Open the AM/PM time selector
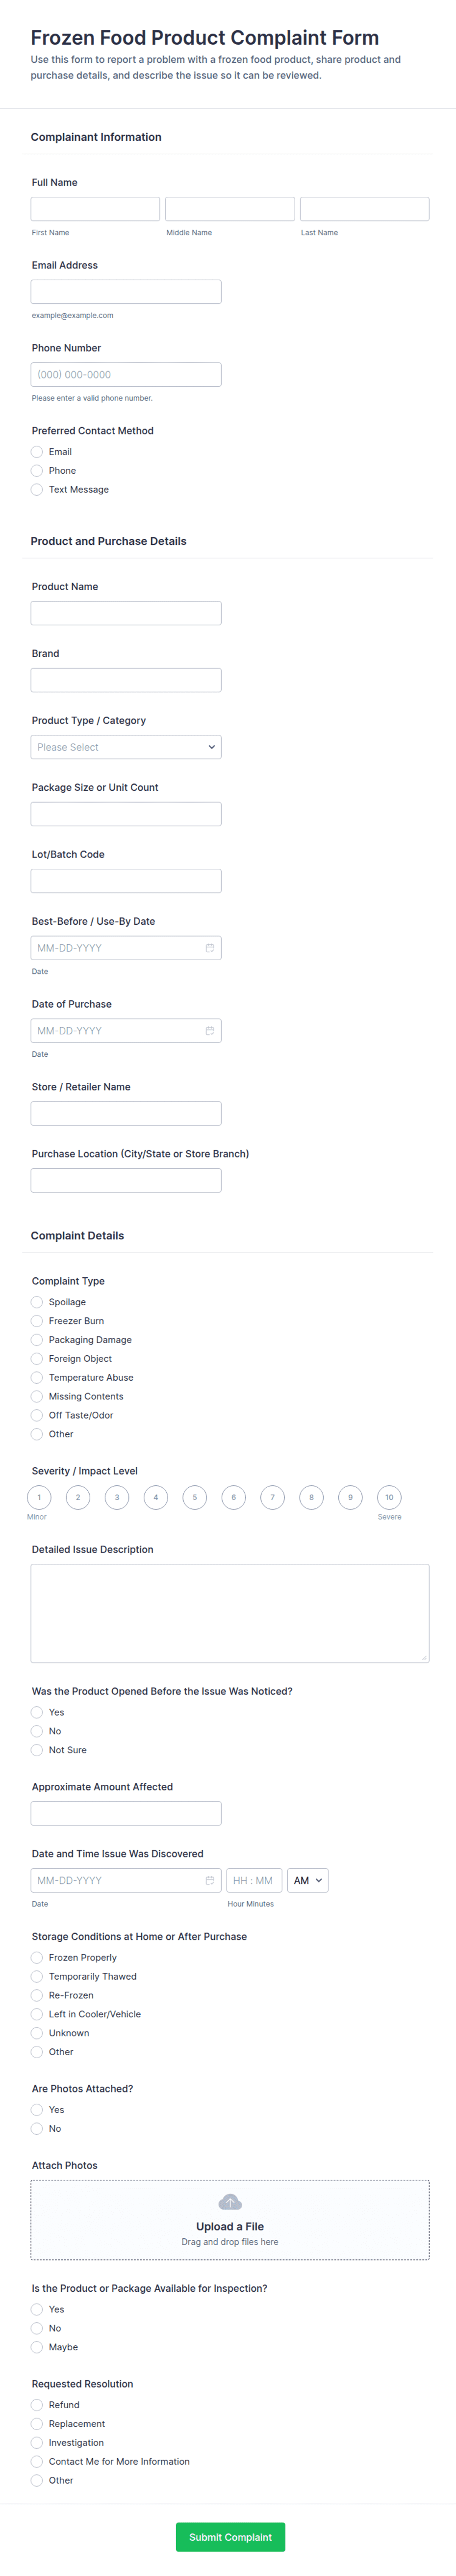Viewport: 456px width, 2576px height. click(x=308, y=1881)
